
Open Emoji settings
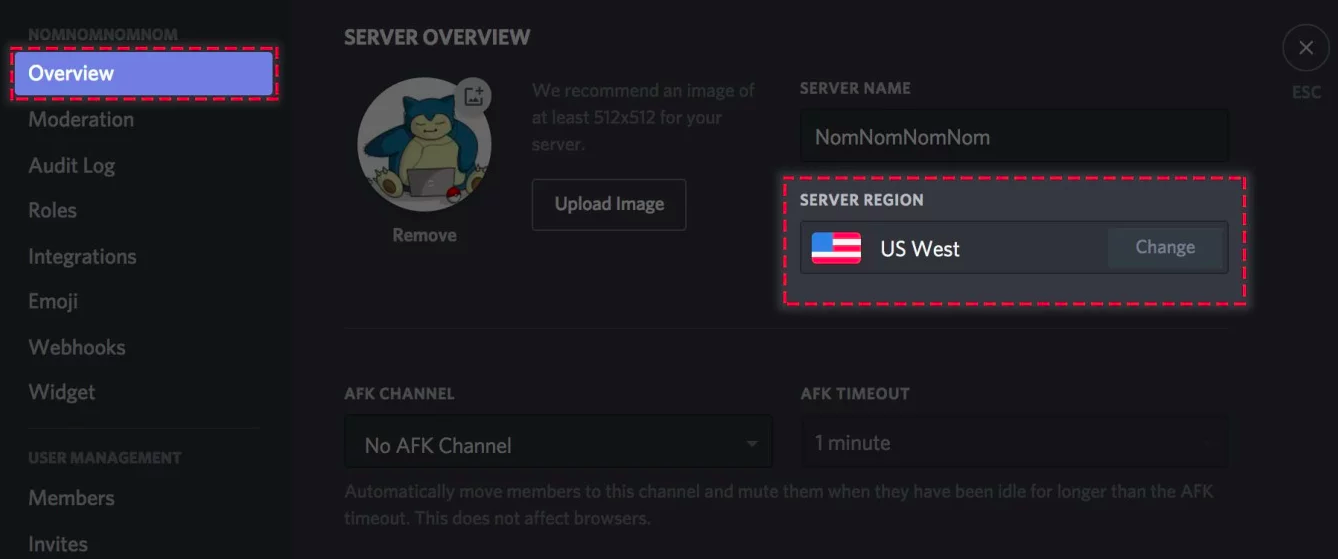(x=53, y=301)
